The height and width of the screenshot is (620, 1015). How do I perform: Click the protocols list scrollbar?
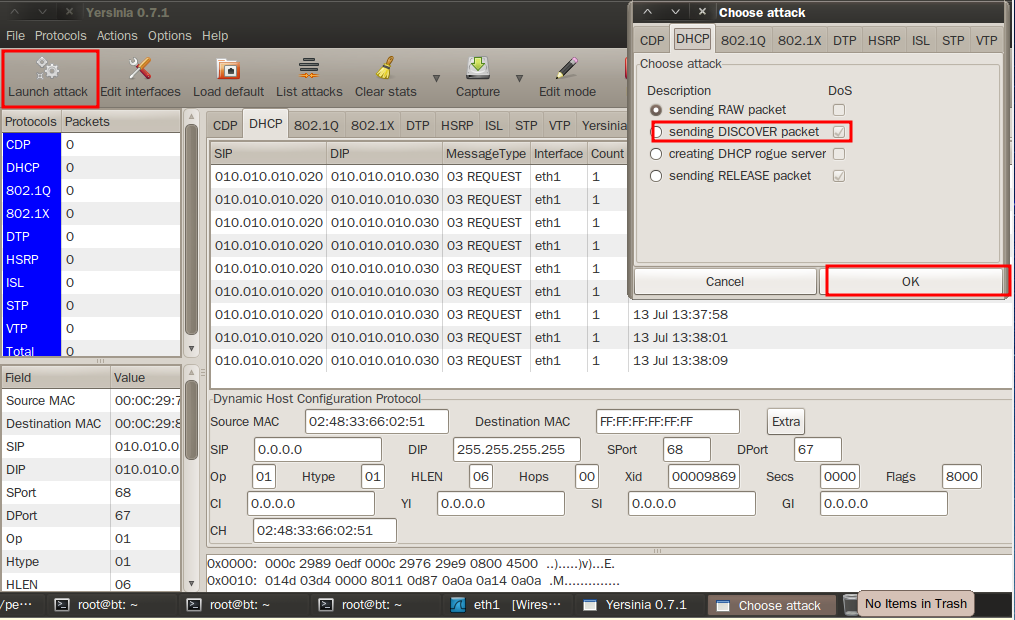191,230
